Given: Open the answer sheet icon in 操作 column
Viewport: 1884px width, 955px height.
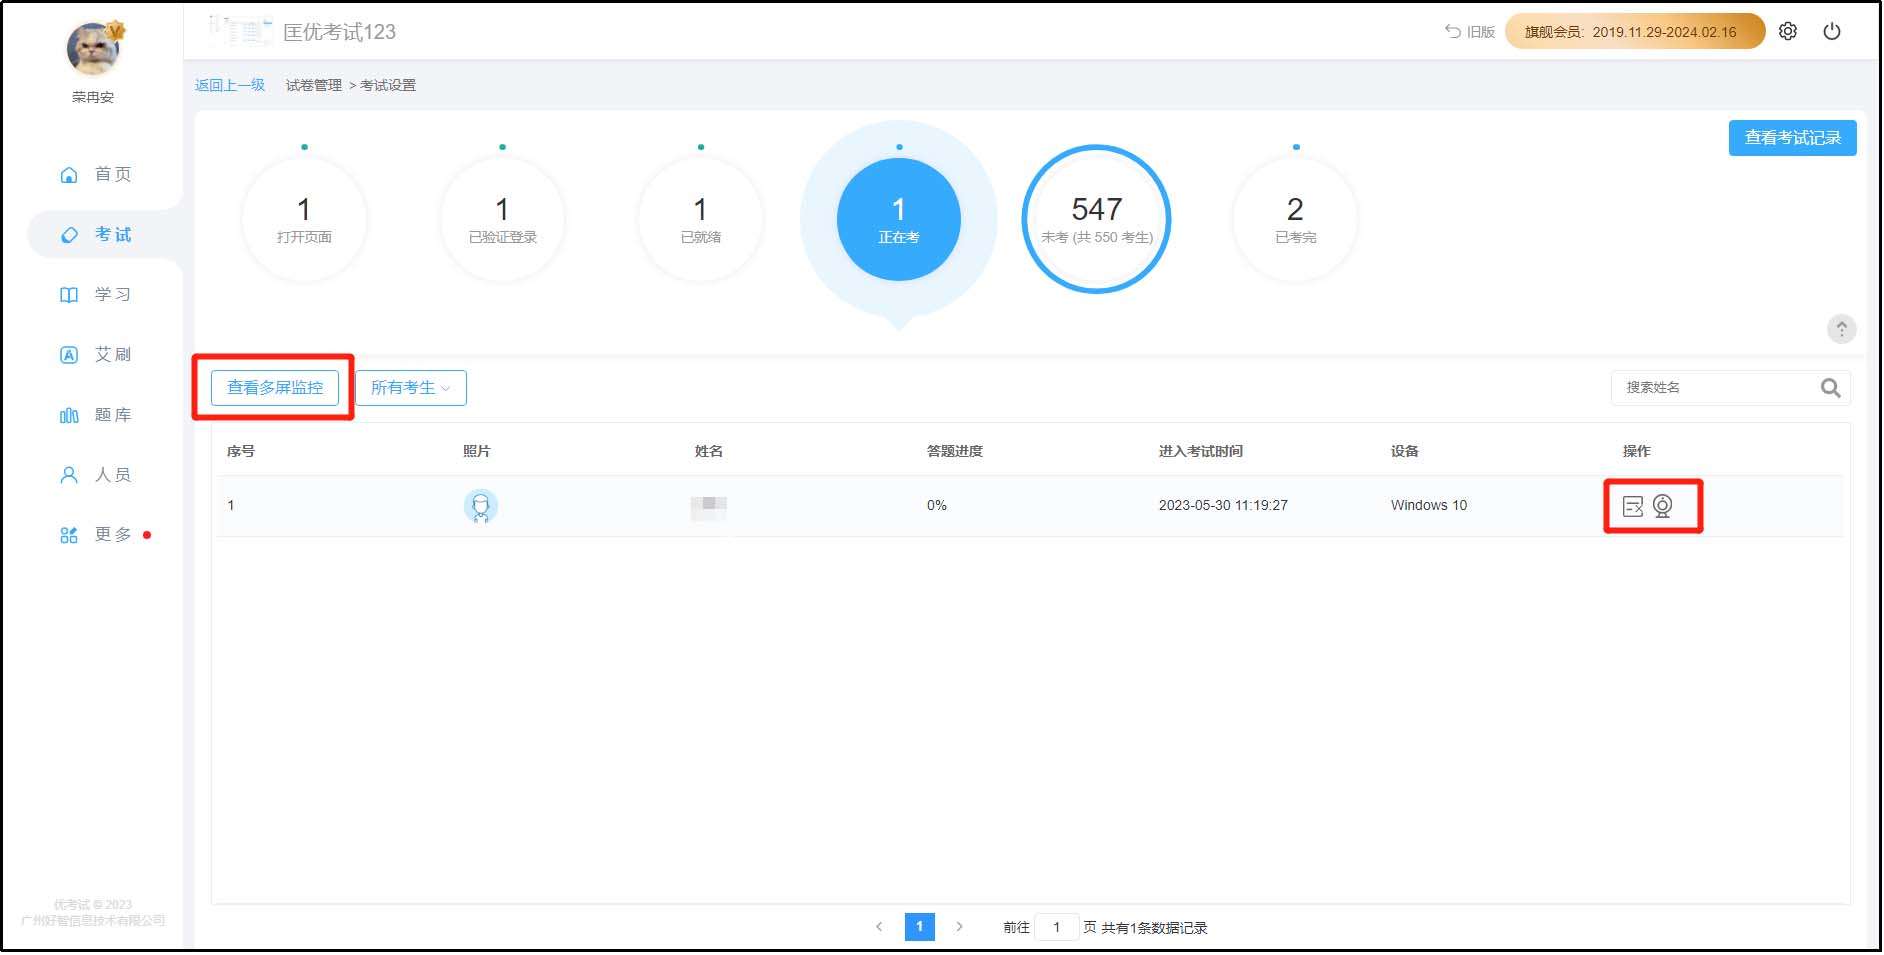Looking at the screenshot, I should 1634,507.
